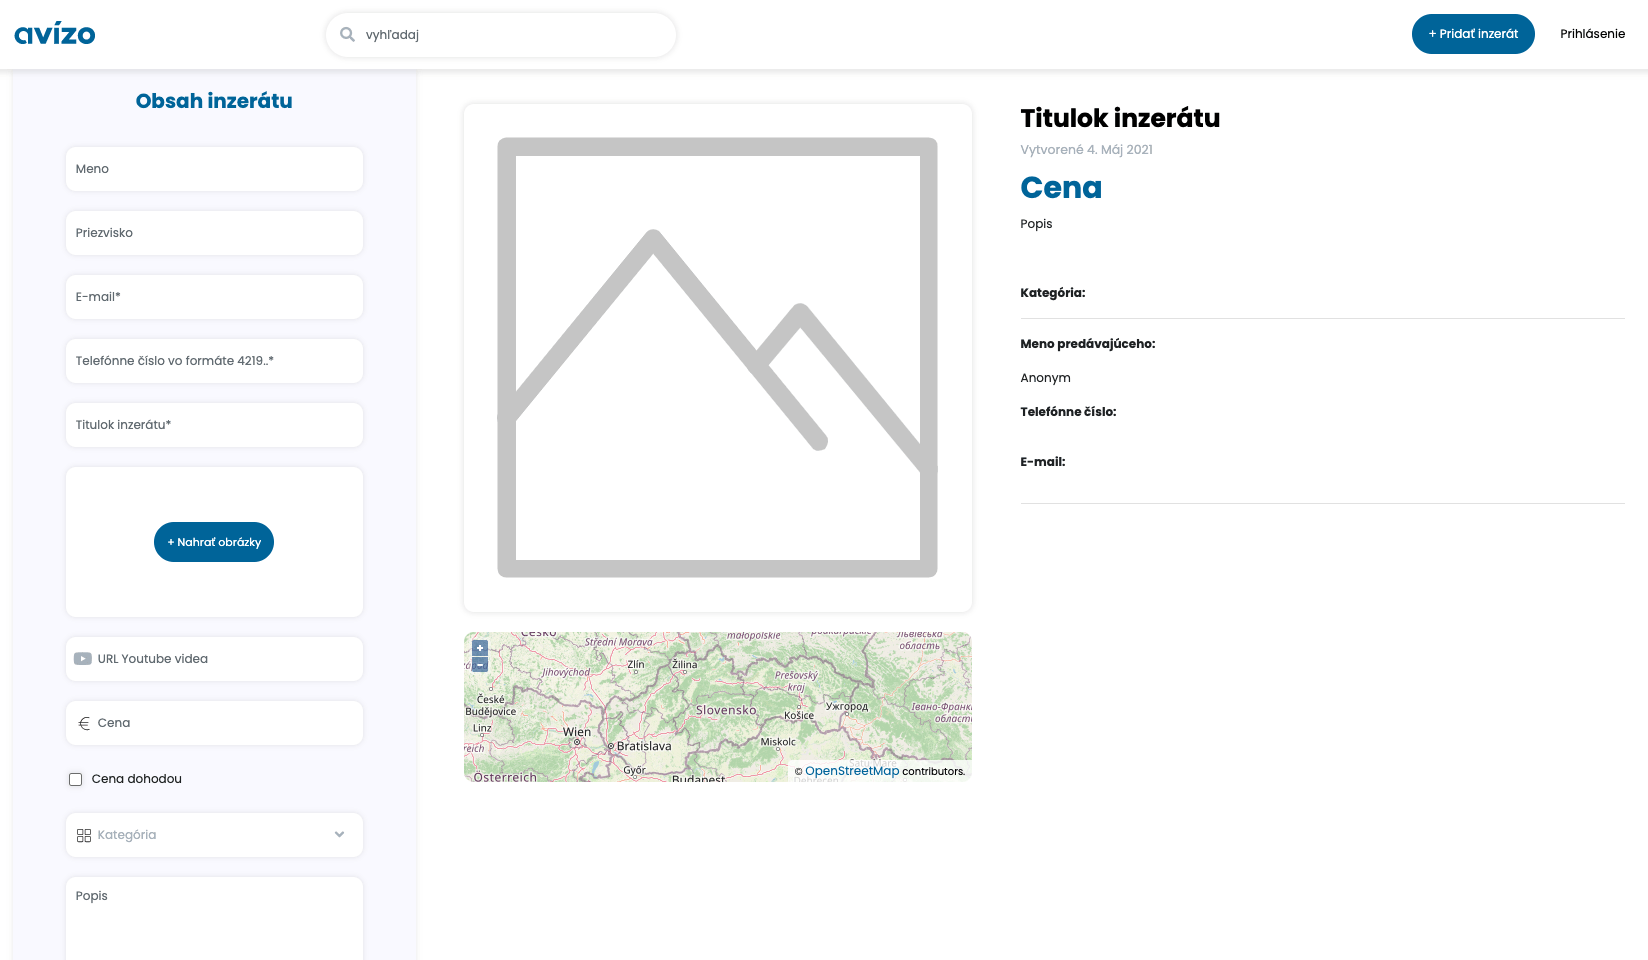Open the Prihlásenie login page
This screenshot has width=1648, height=960.
[1592, 34]
